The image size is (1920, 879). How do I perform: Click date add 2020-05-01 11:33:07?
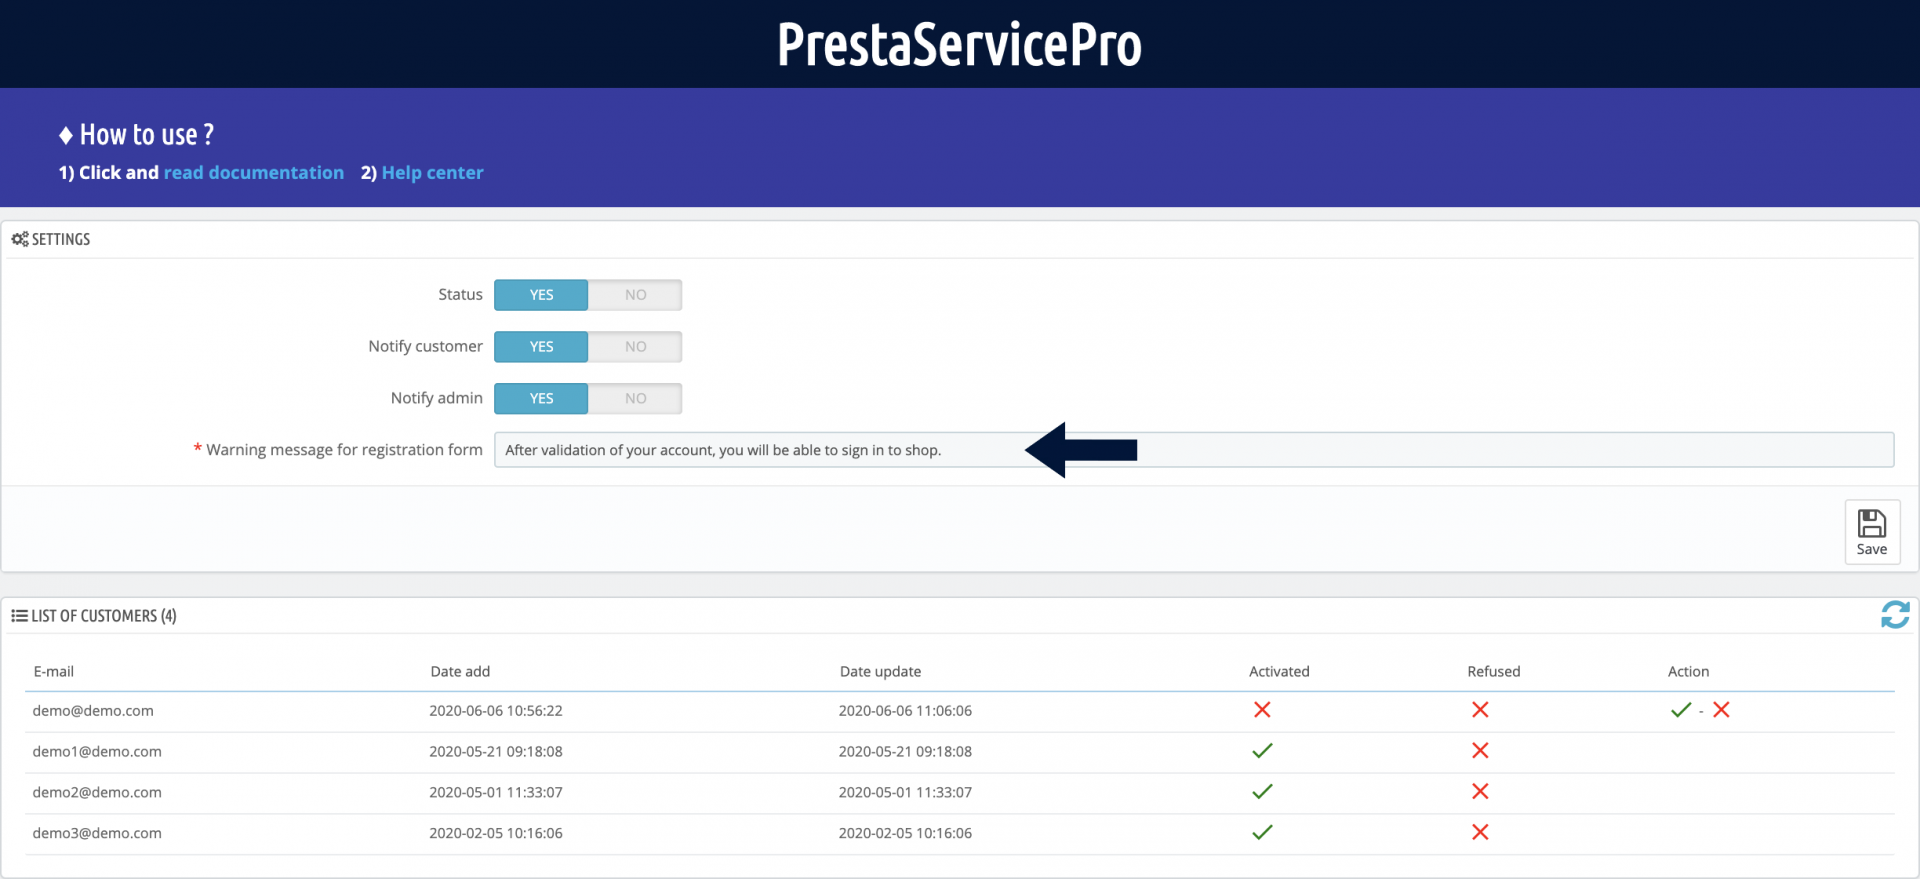tap(496, 792)
